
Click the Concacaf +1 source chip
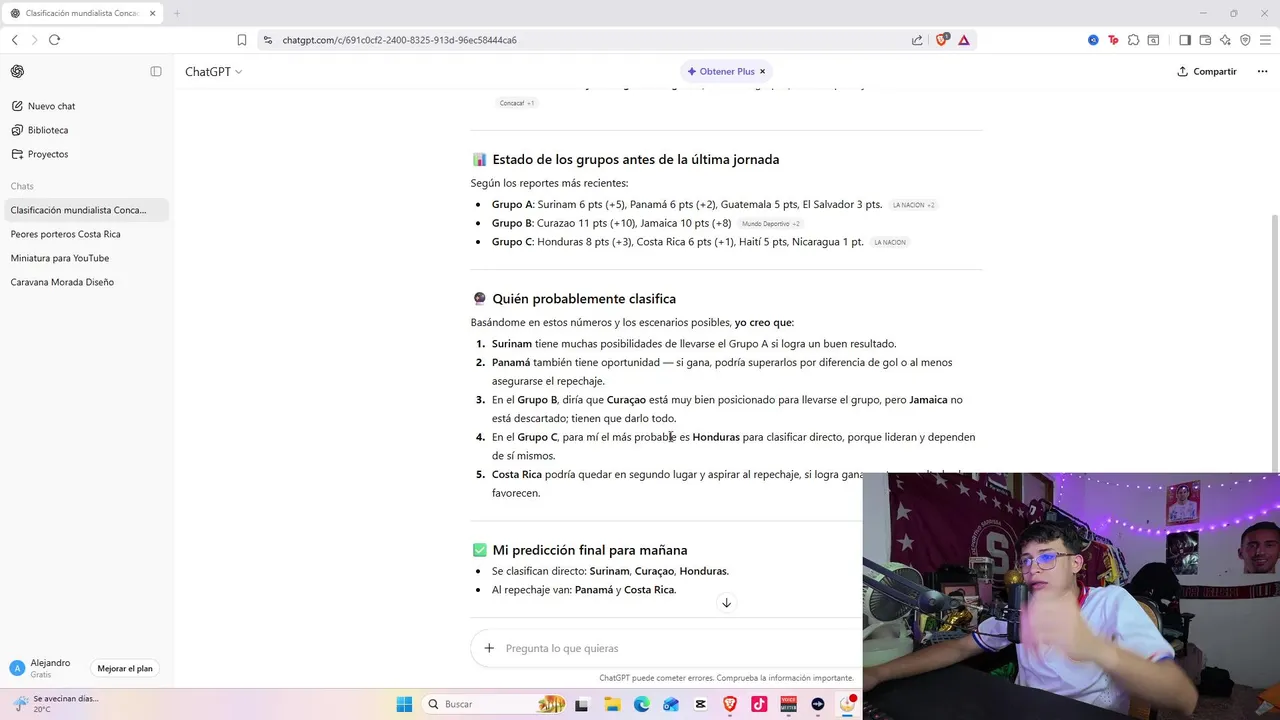[517, 103]
